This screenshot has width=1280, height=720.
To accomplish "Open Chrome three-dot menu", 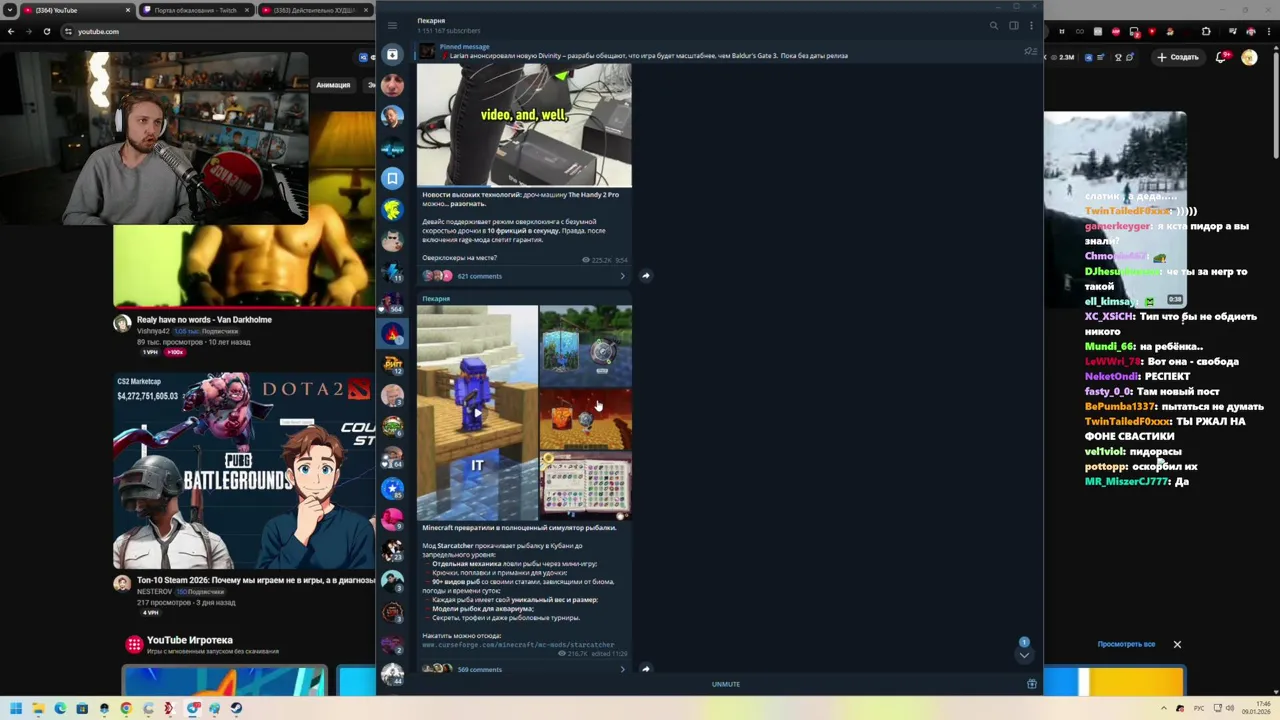I will click(1269, 31).
